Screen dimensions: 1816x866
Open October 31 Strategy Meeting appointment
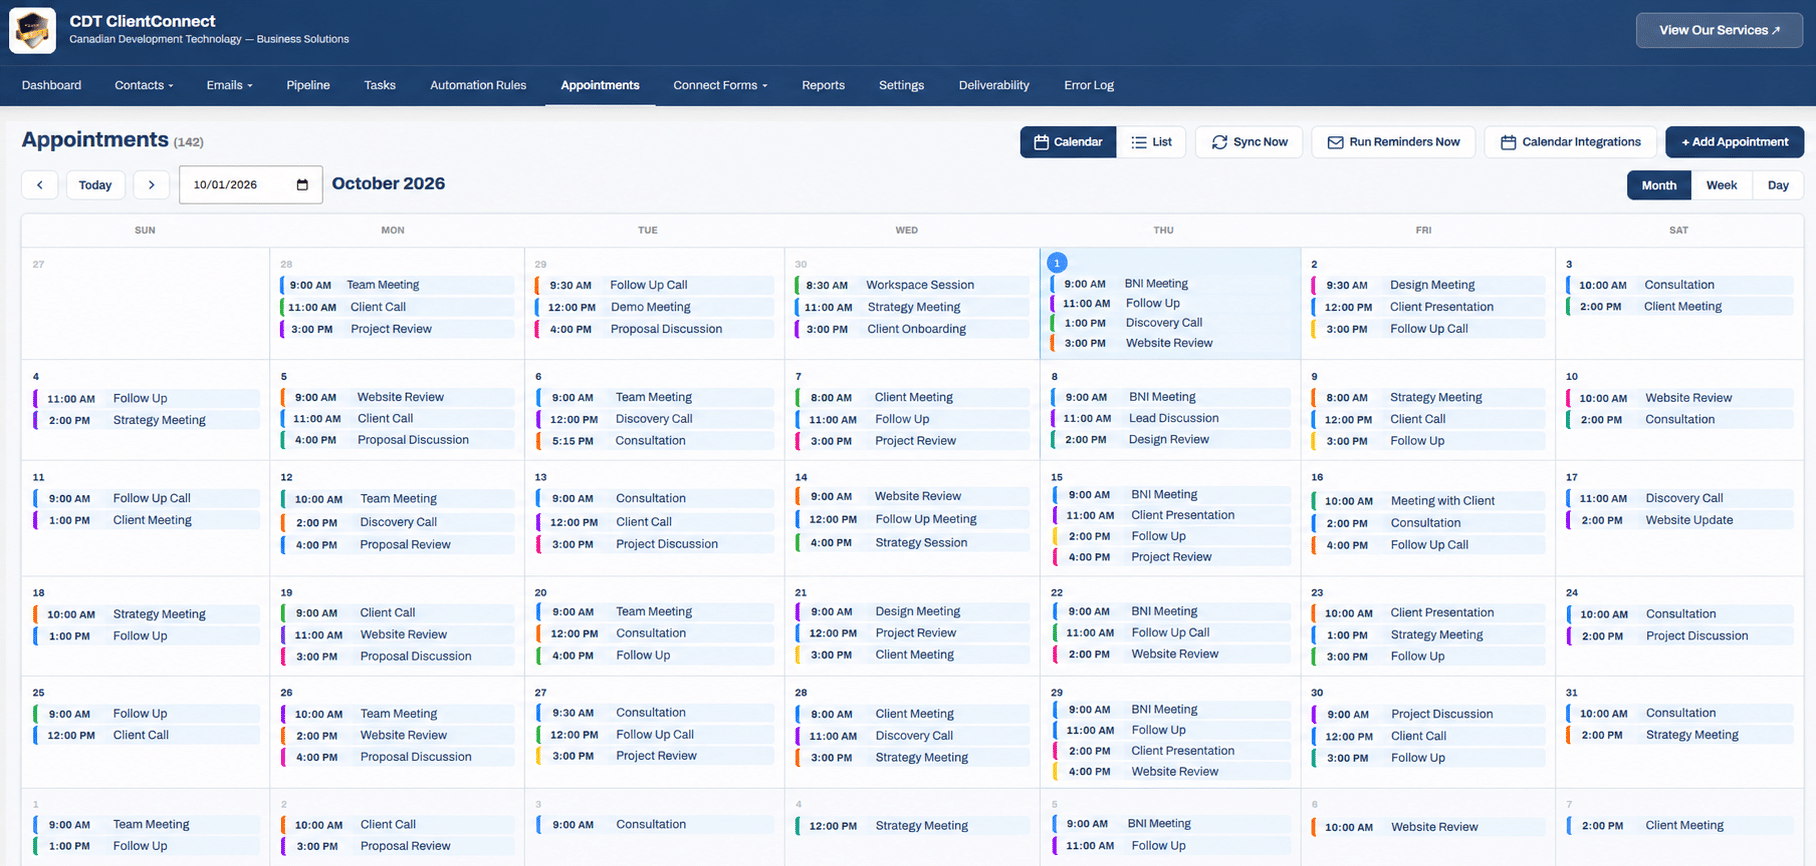(x=1680, y=735)
